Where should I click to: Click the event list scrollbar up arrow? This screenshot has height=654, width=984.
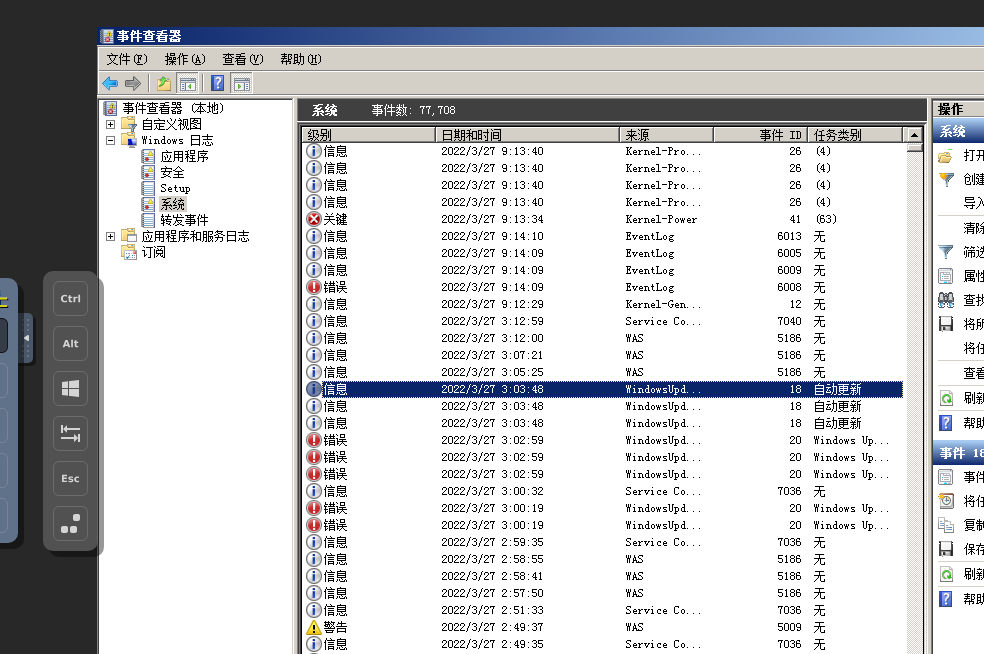point(914,134)
